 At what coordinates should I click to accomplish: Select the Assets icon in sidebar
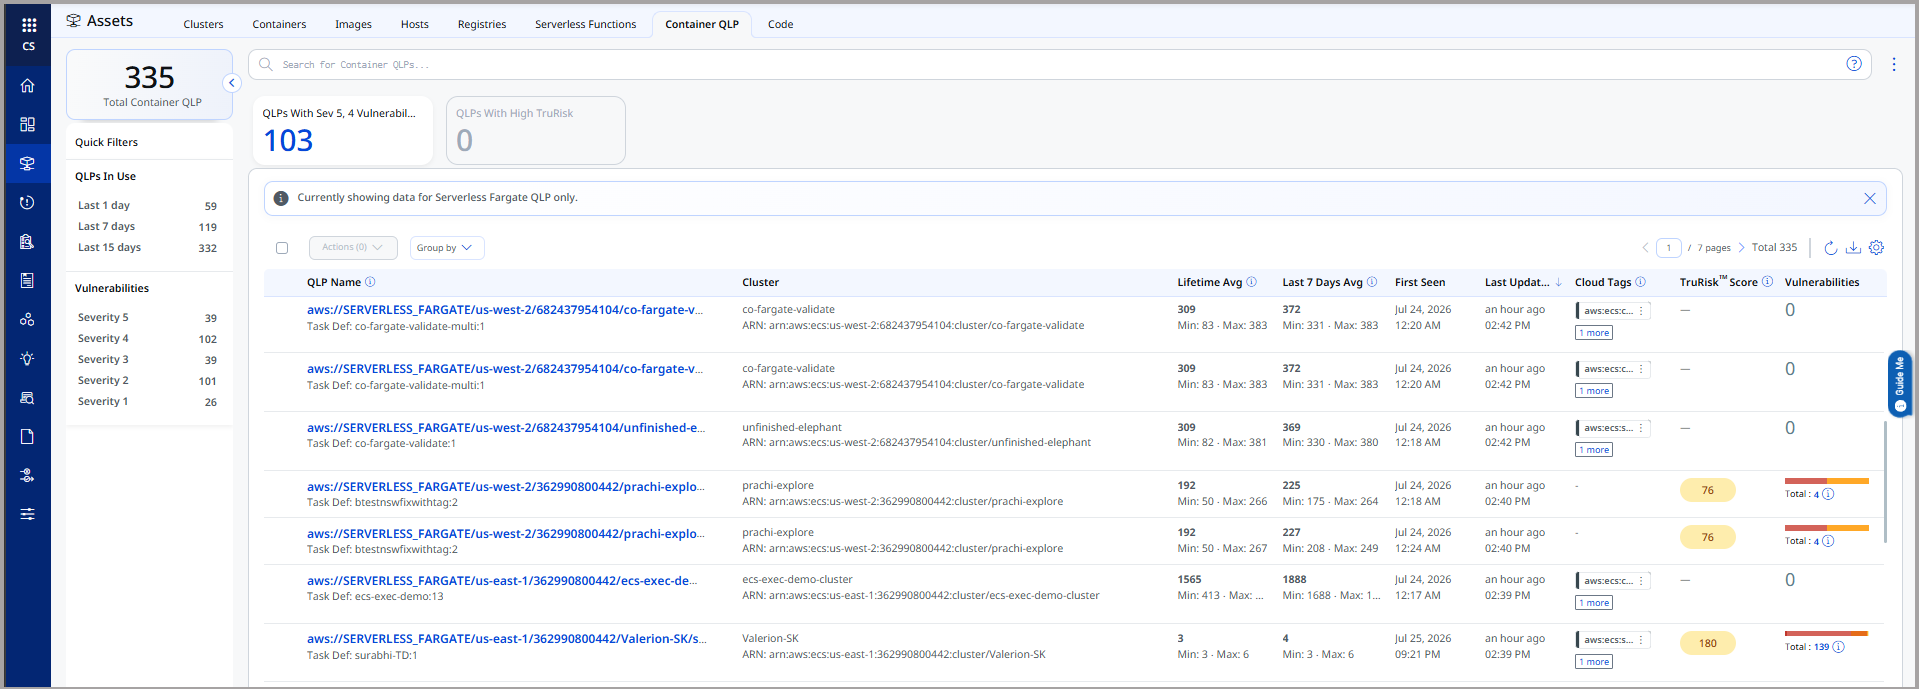click(x=28, y=163)
